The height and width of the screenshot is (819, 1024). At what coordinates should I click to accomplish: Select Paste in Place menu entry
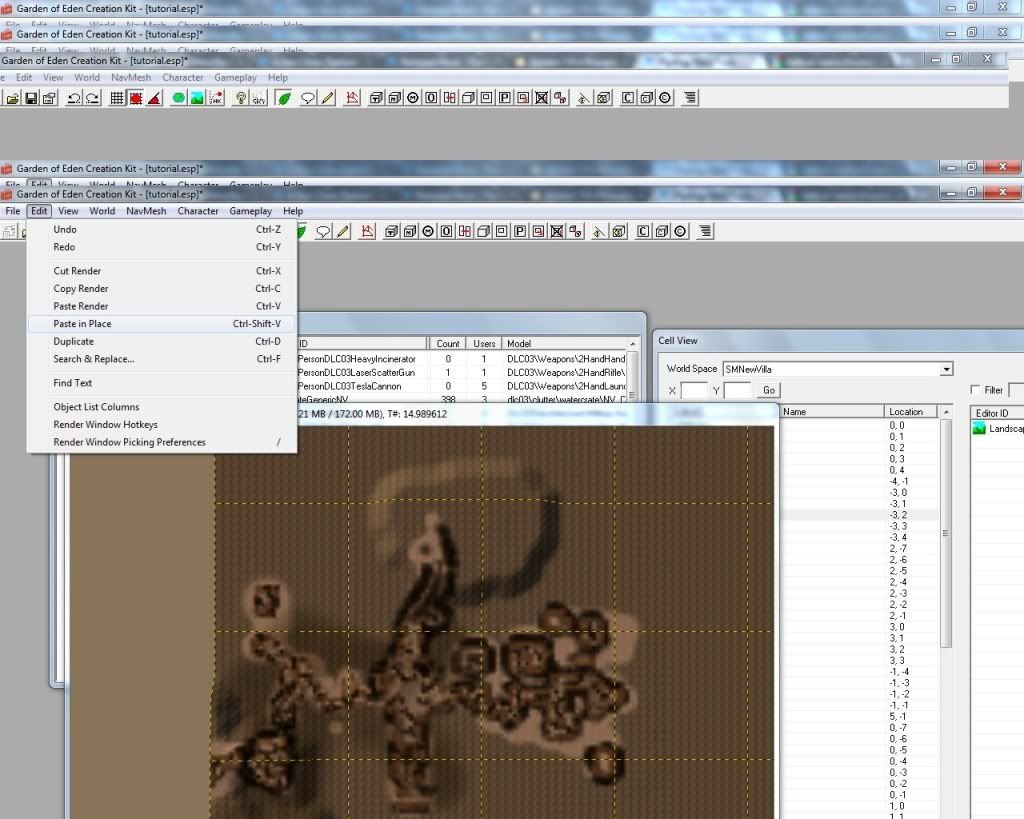click(162, 323)
